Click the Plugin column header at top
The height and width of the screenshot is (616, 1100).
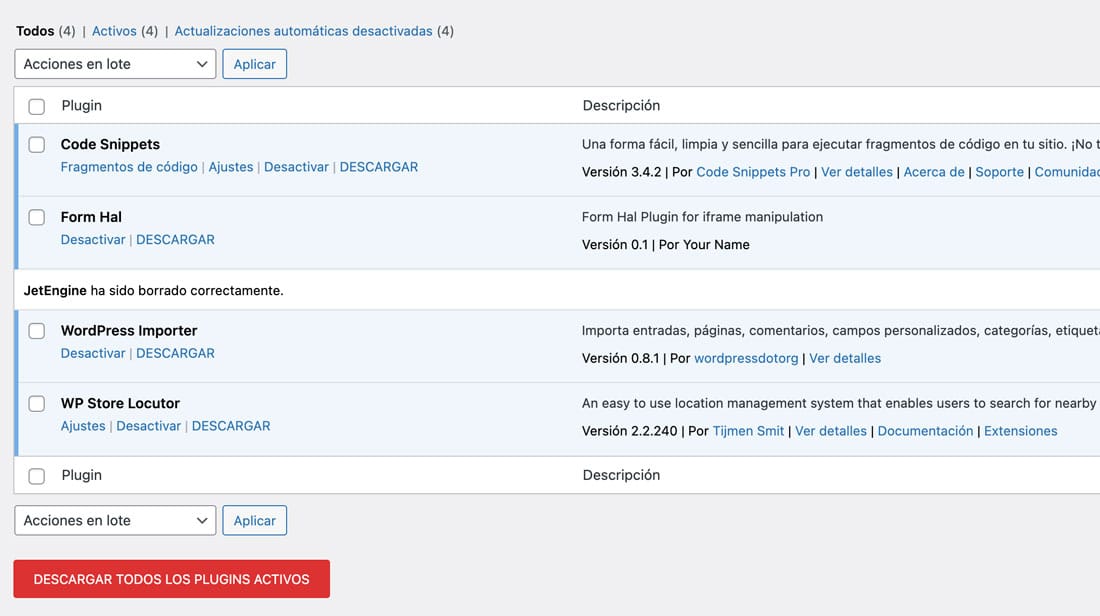[x=81, y=105]
